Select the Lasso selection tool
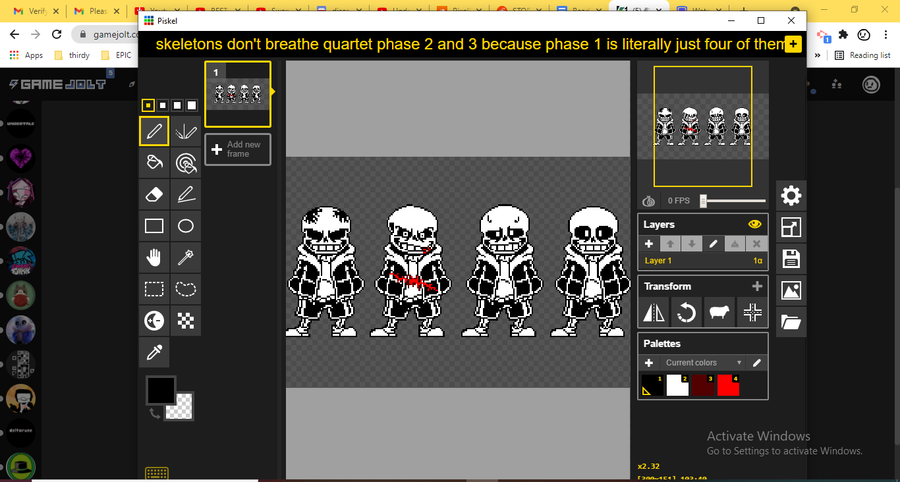 (185, 289)
